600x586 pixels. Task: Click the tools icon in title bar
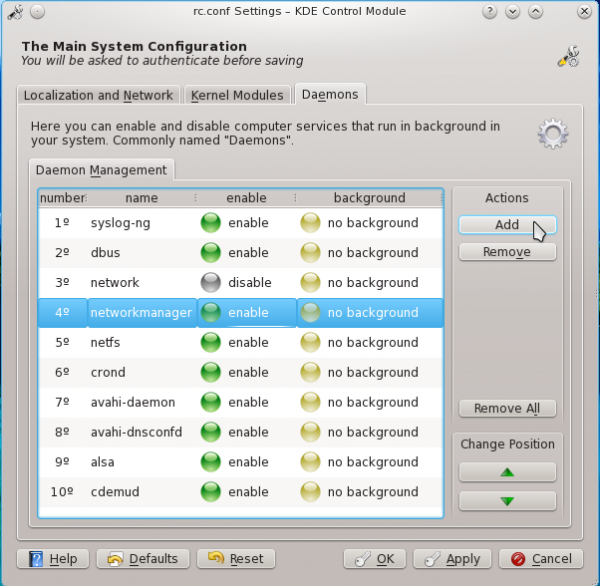click(15, 12)
